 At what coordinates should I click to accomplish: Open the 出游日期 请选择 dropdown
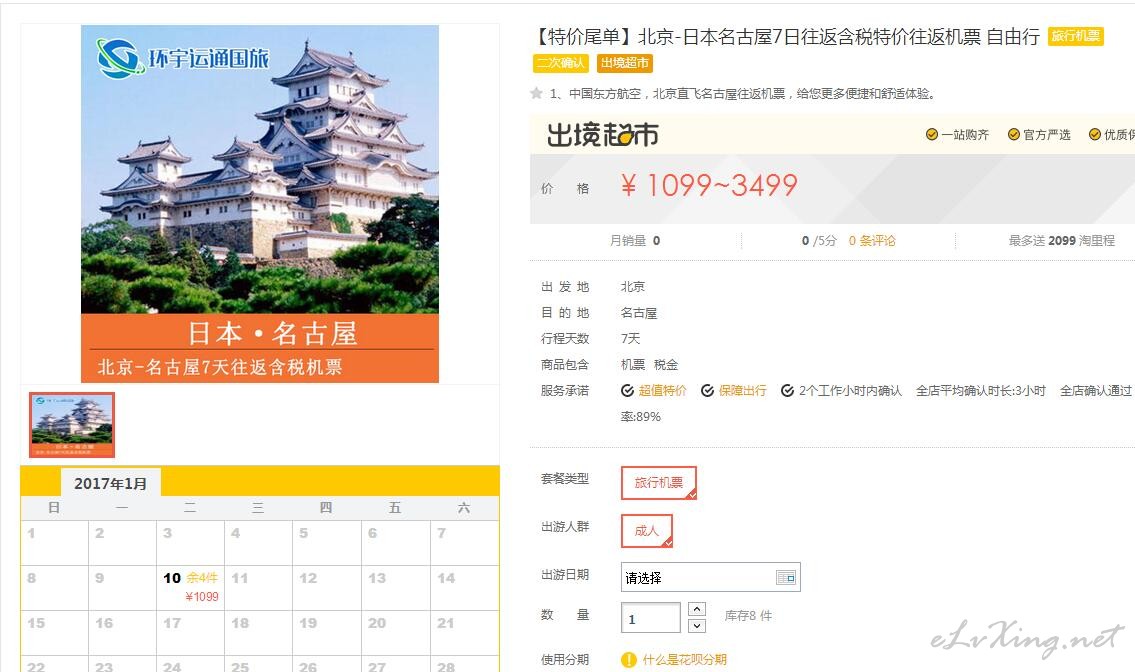710,577
